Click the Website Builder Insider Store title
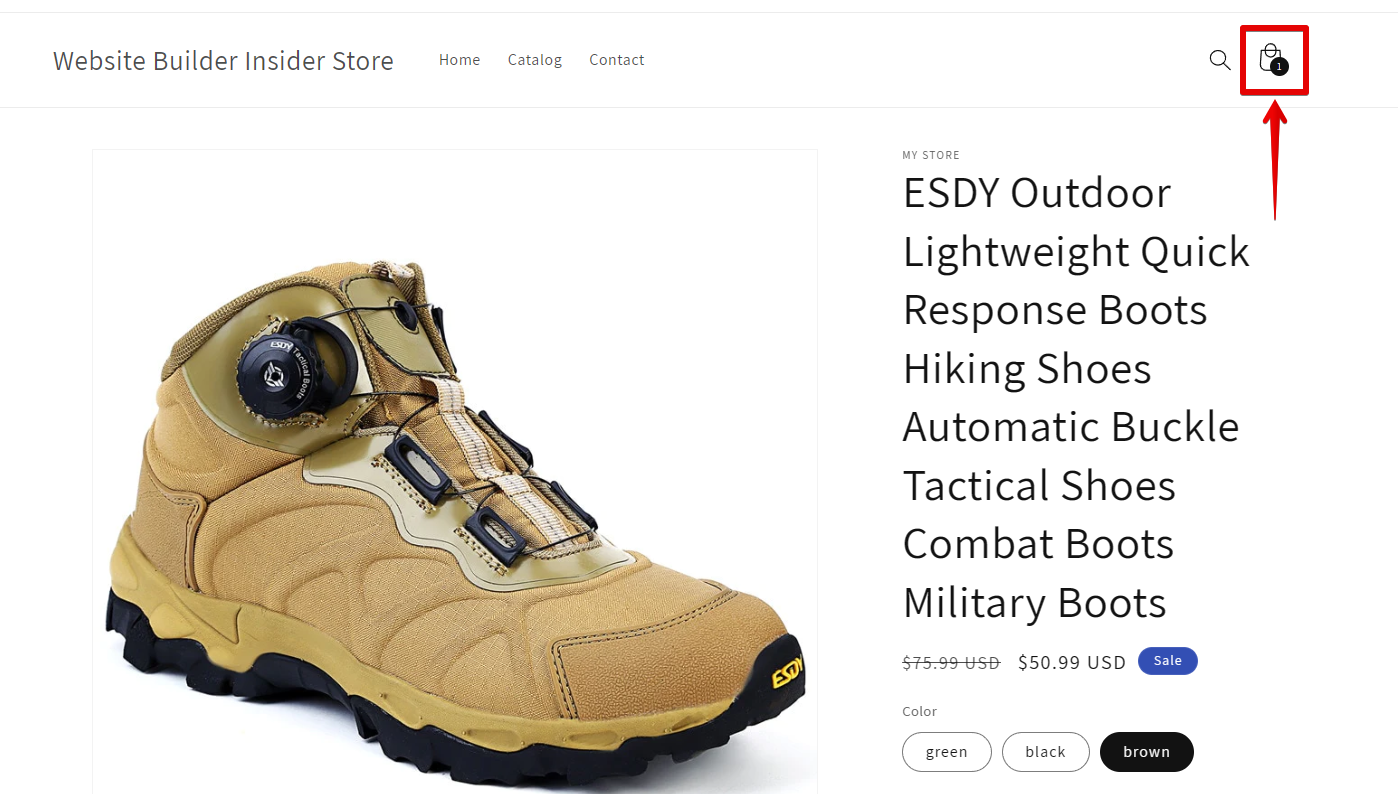The width and height of the screenshot is (1398, 794). pyautogui.click(x=223, y=61)
